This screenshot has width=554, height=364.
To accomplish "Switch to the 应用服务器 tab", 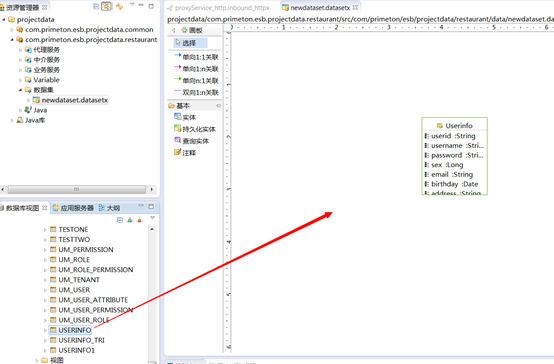I will (73, 208).
